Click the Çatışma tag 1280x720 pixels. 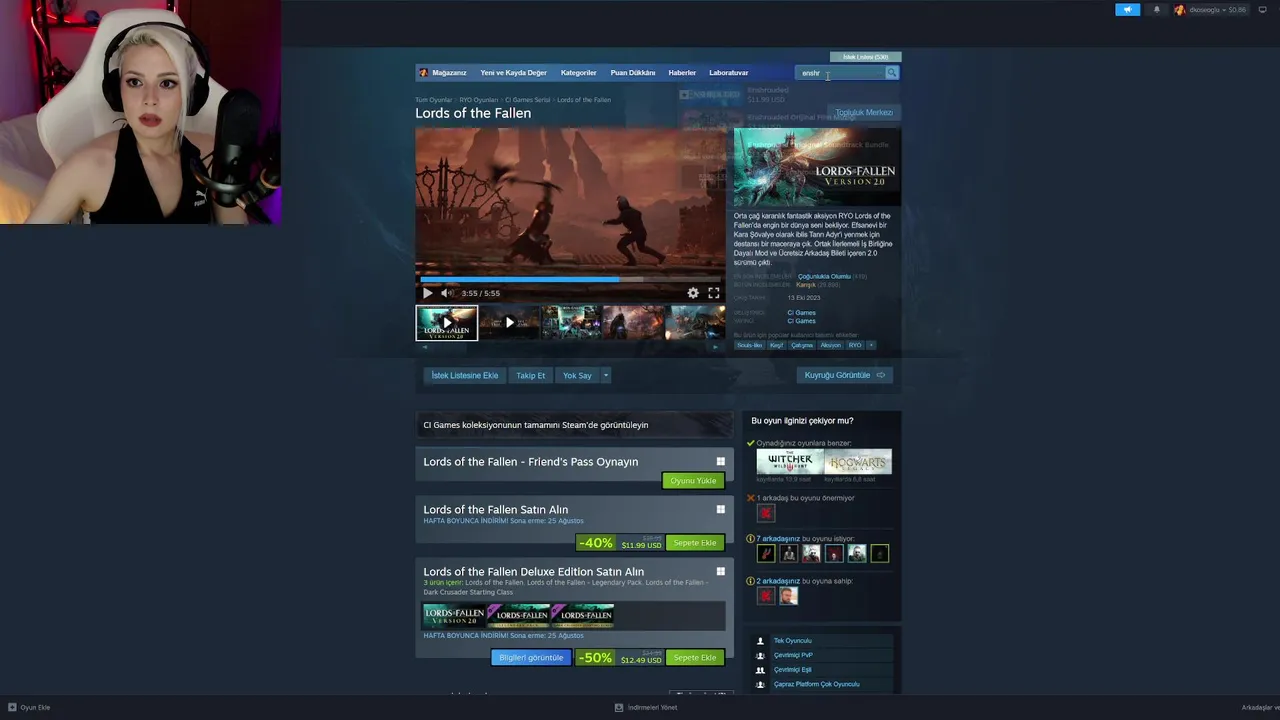[802, 345]
